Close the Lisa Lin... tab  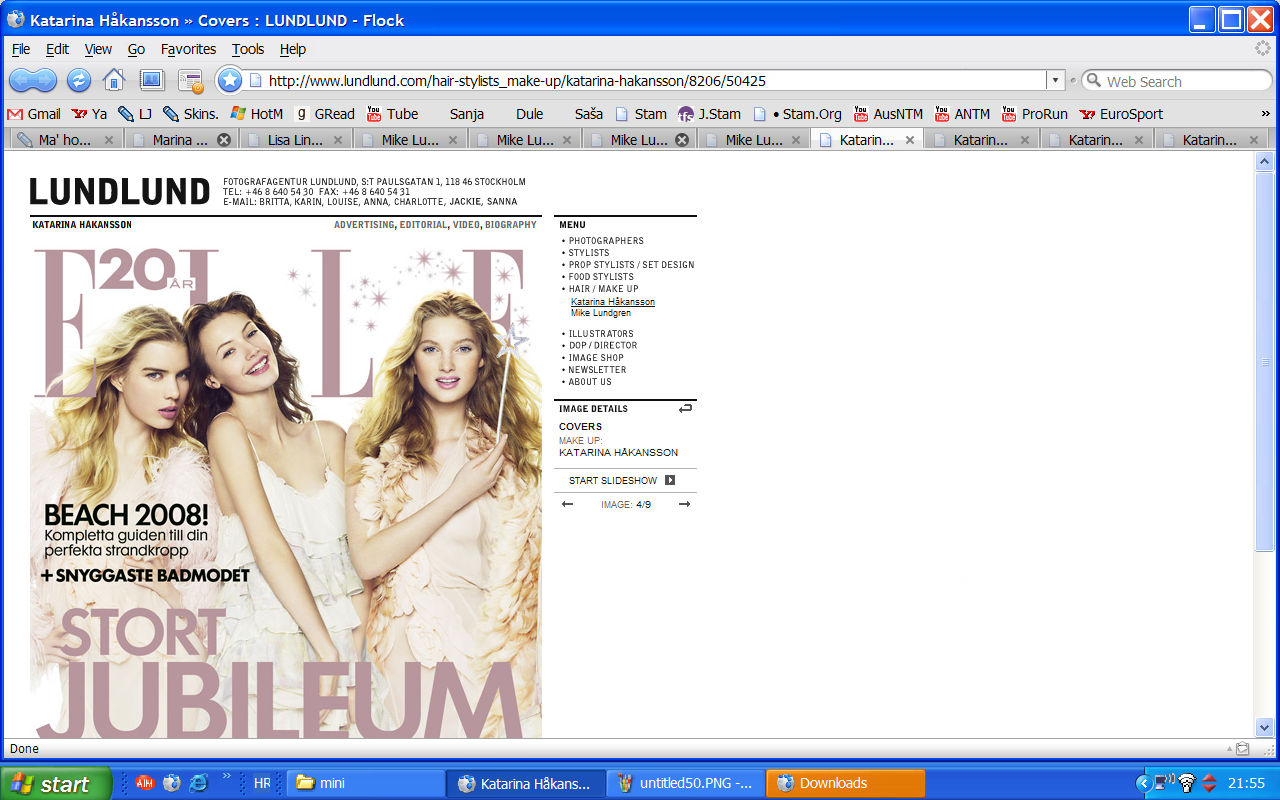[338, 140]
